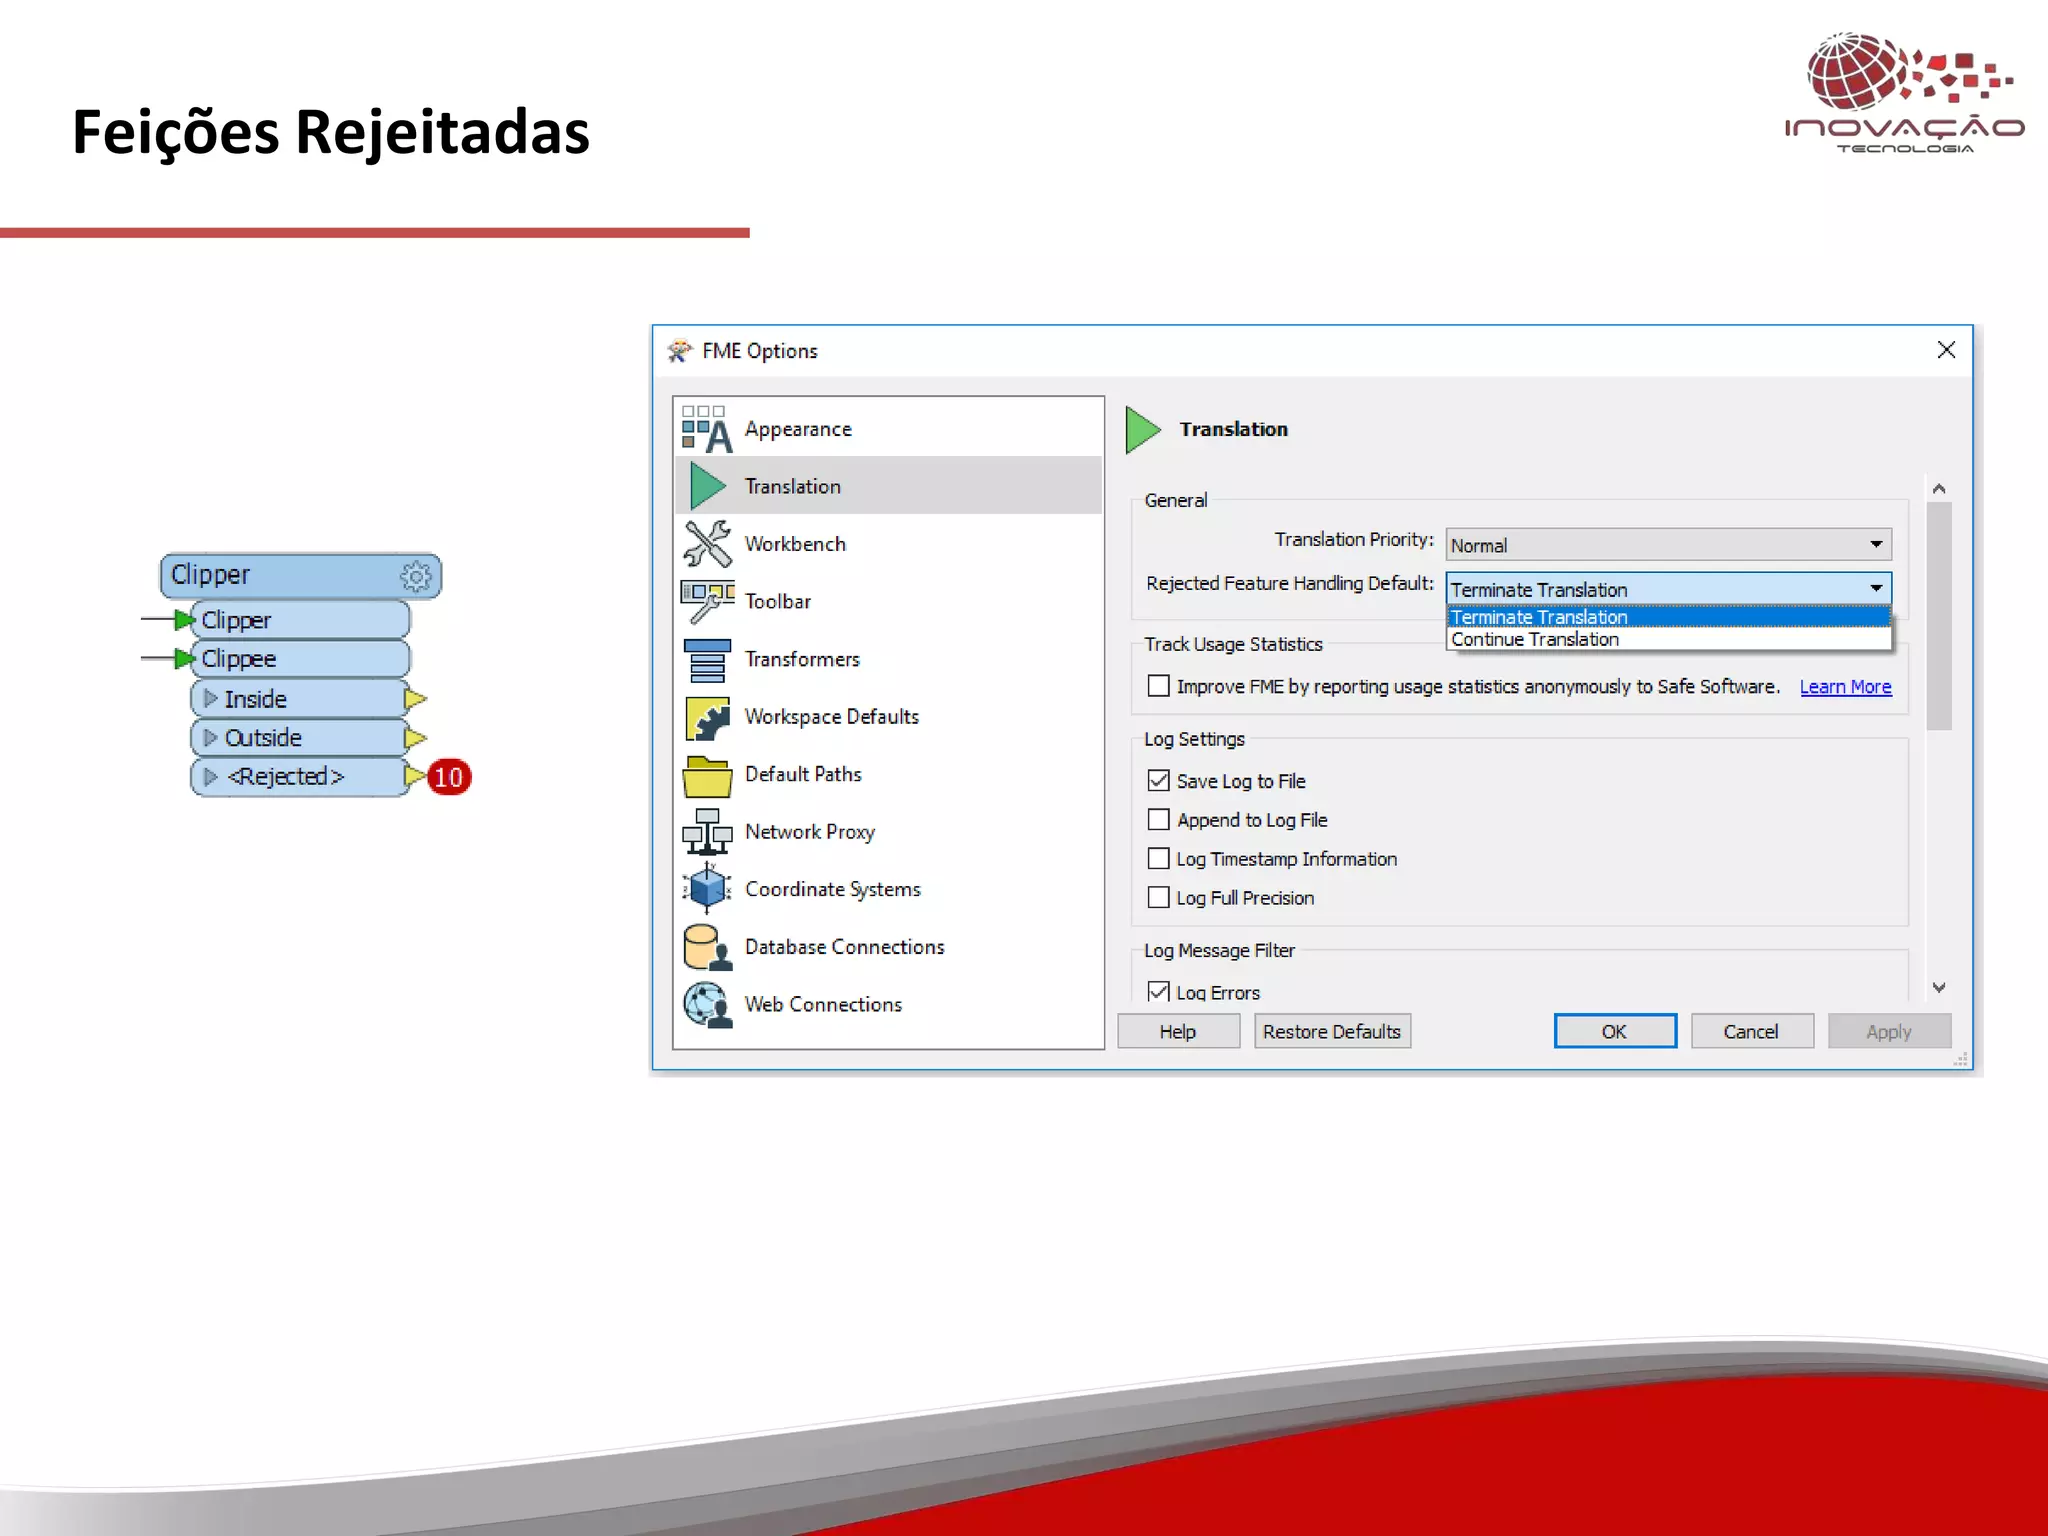Click the Clipper transformer gear icon
This screenshot has width=2048, height=1536.
(x=415, y=576)
